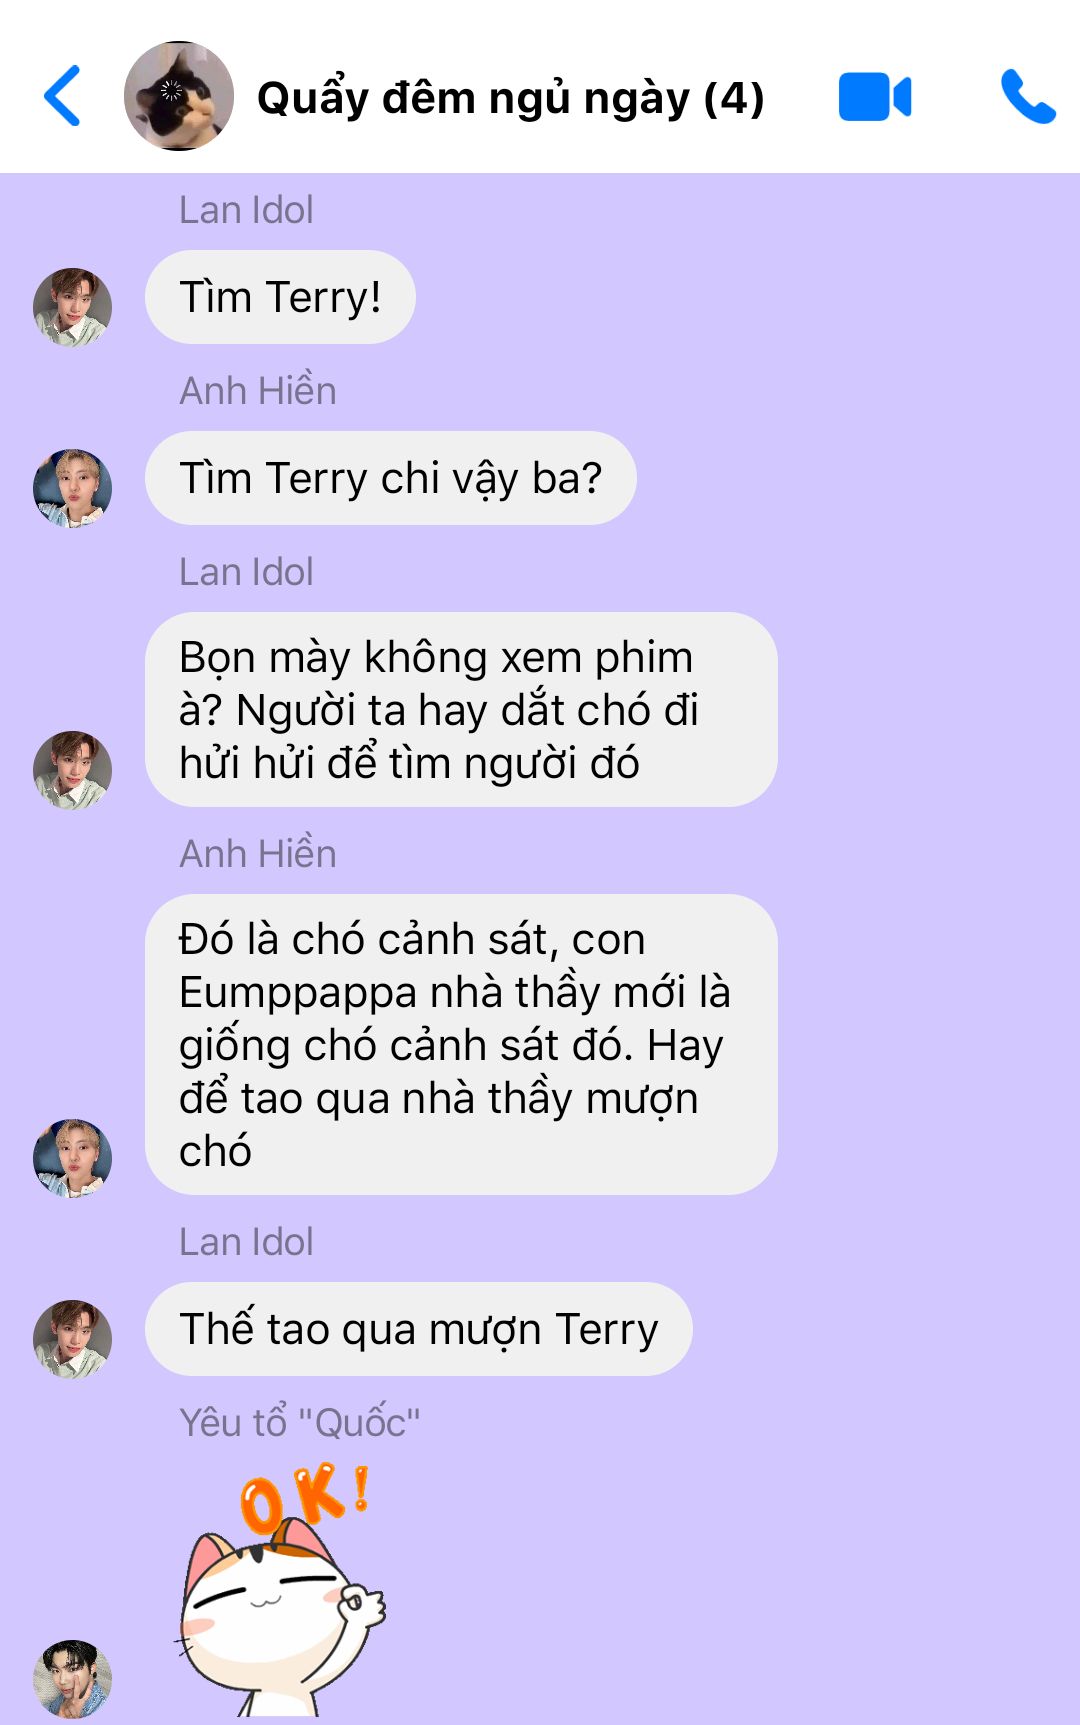Tap Lan Idol's avatar beside "Tìm Terry!"
This screenshot has height=1725, width=1080.
pyautogui.click(x=72, y=307)
